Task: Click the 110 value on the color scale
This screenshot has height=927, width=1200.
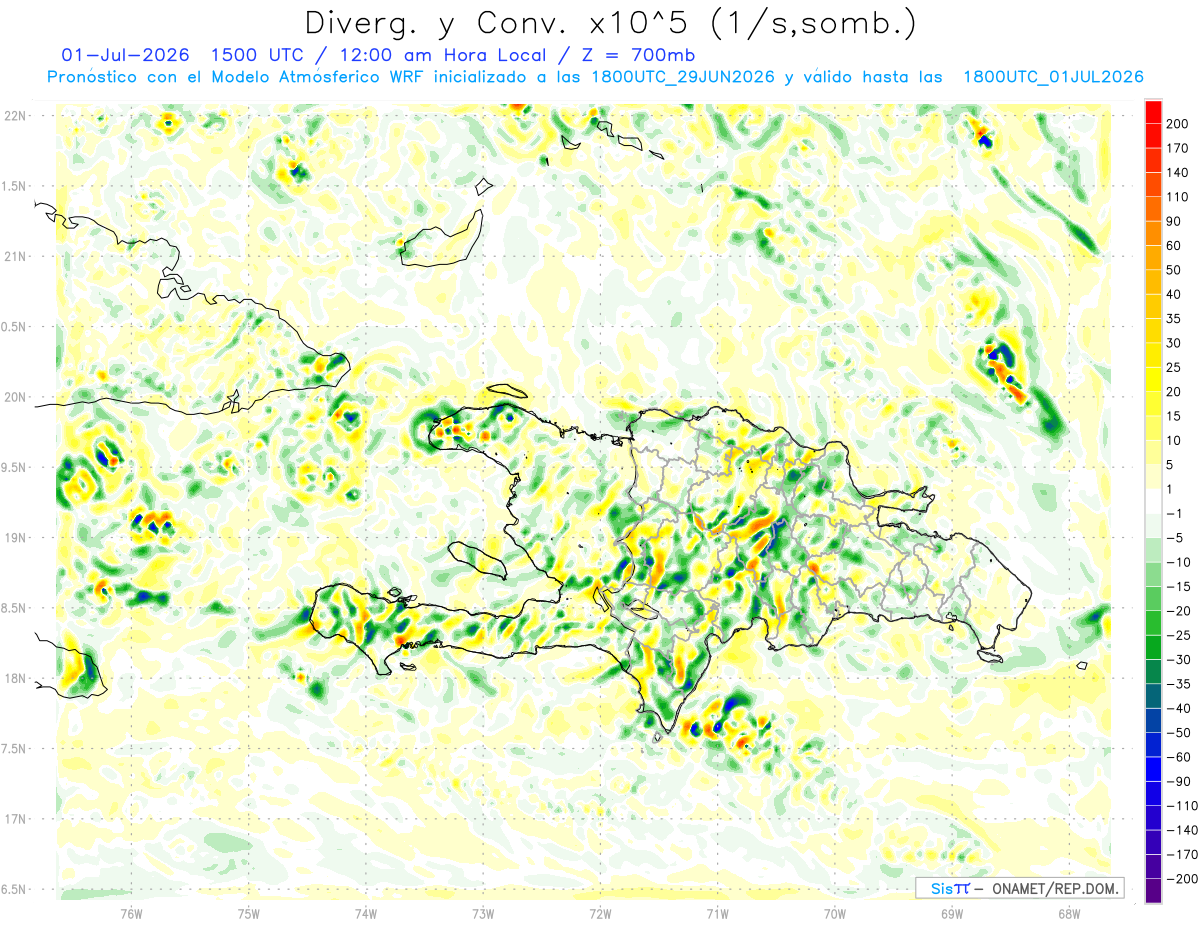Action: pyautogui.click(x=1178, y=197)
